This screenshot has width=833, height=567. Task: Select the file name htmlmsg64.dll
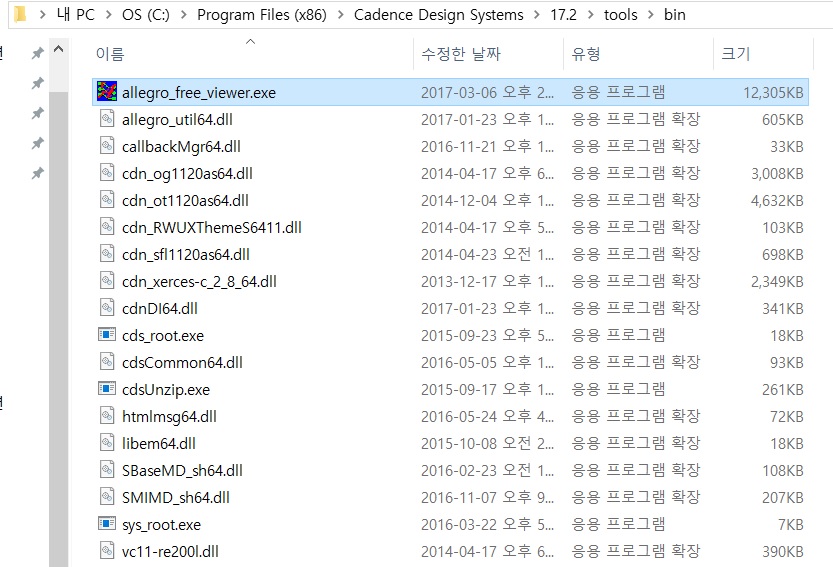[x=169, y=417]
